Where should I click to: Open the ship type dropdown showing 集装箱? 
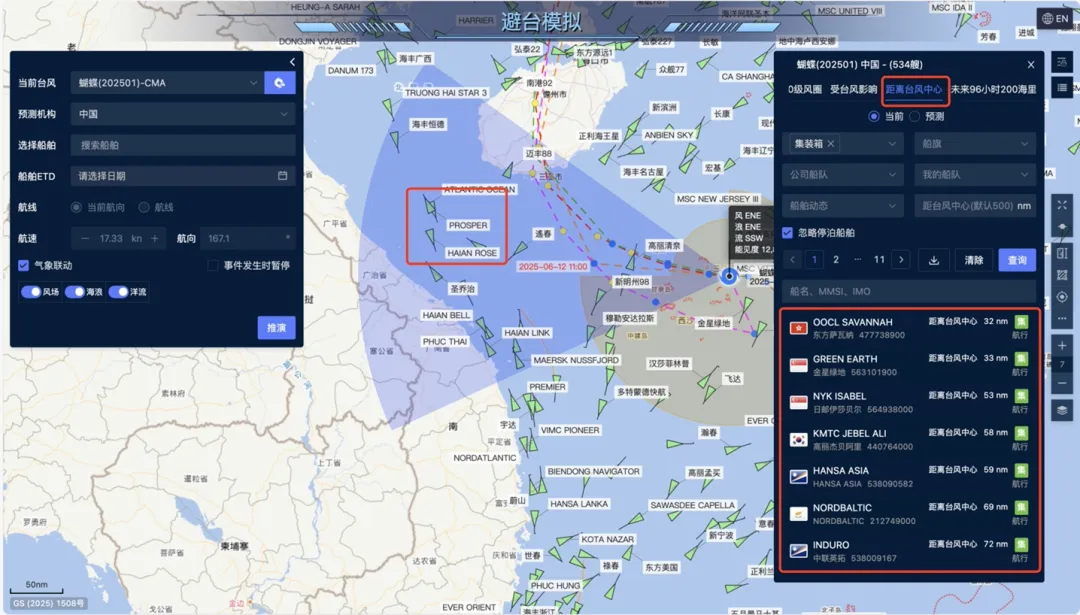[x=842, y=144]
